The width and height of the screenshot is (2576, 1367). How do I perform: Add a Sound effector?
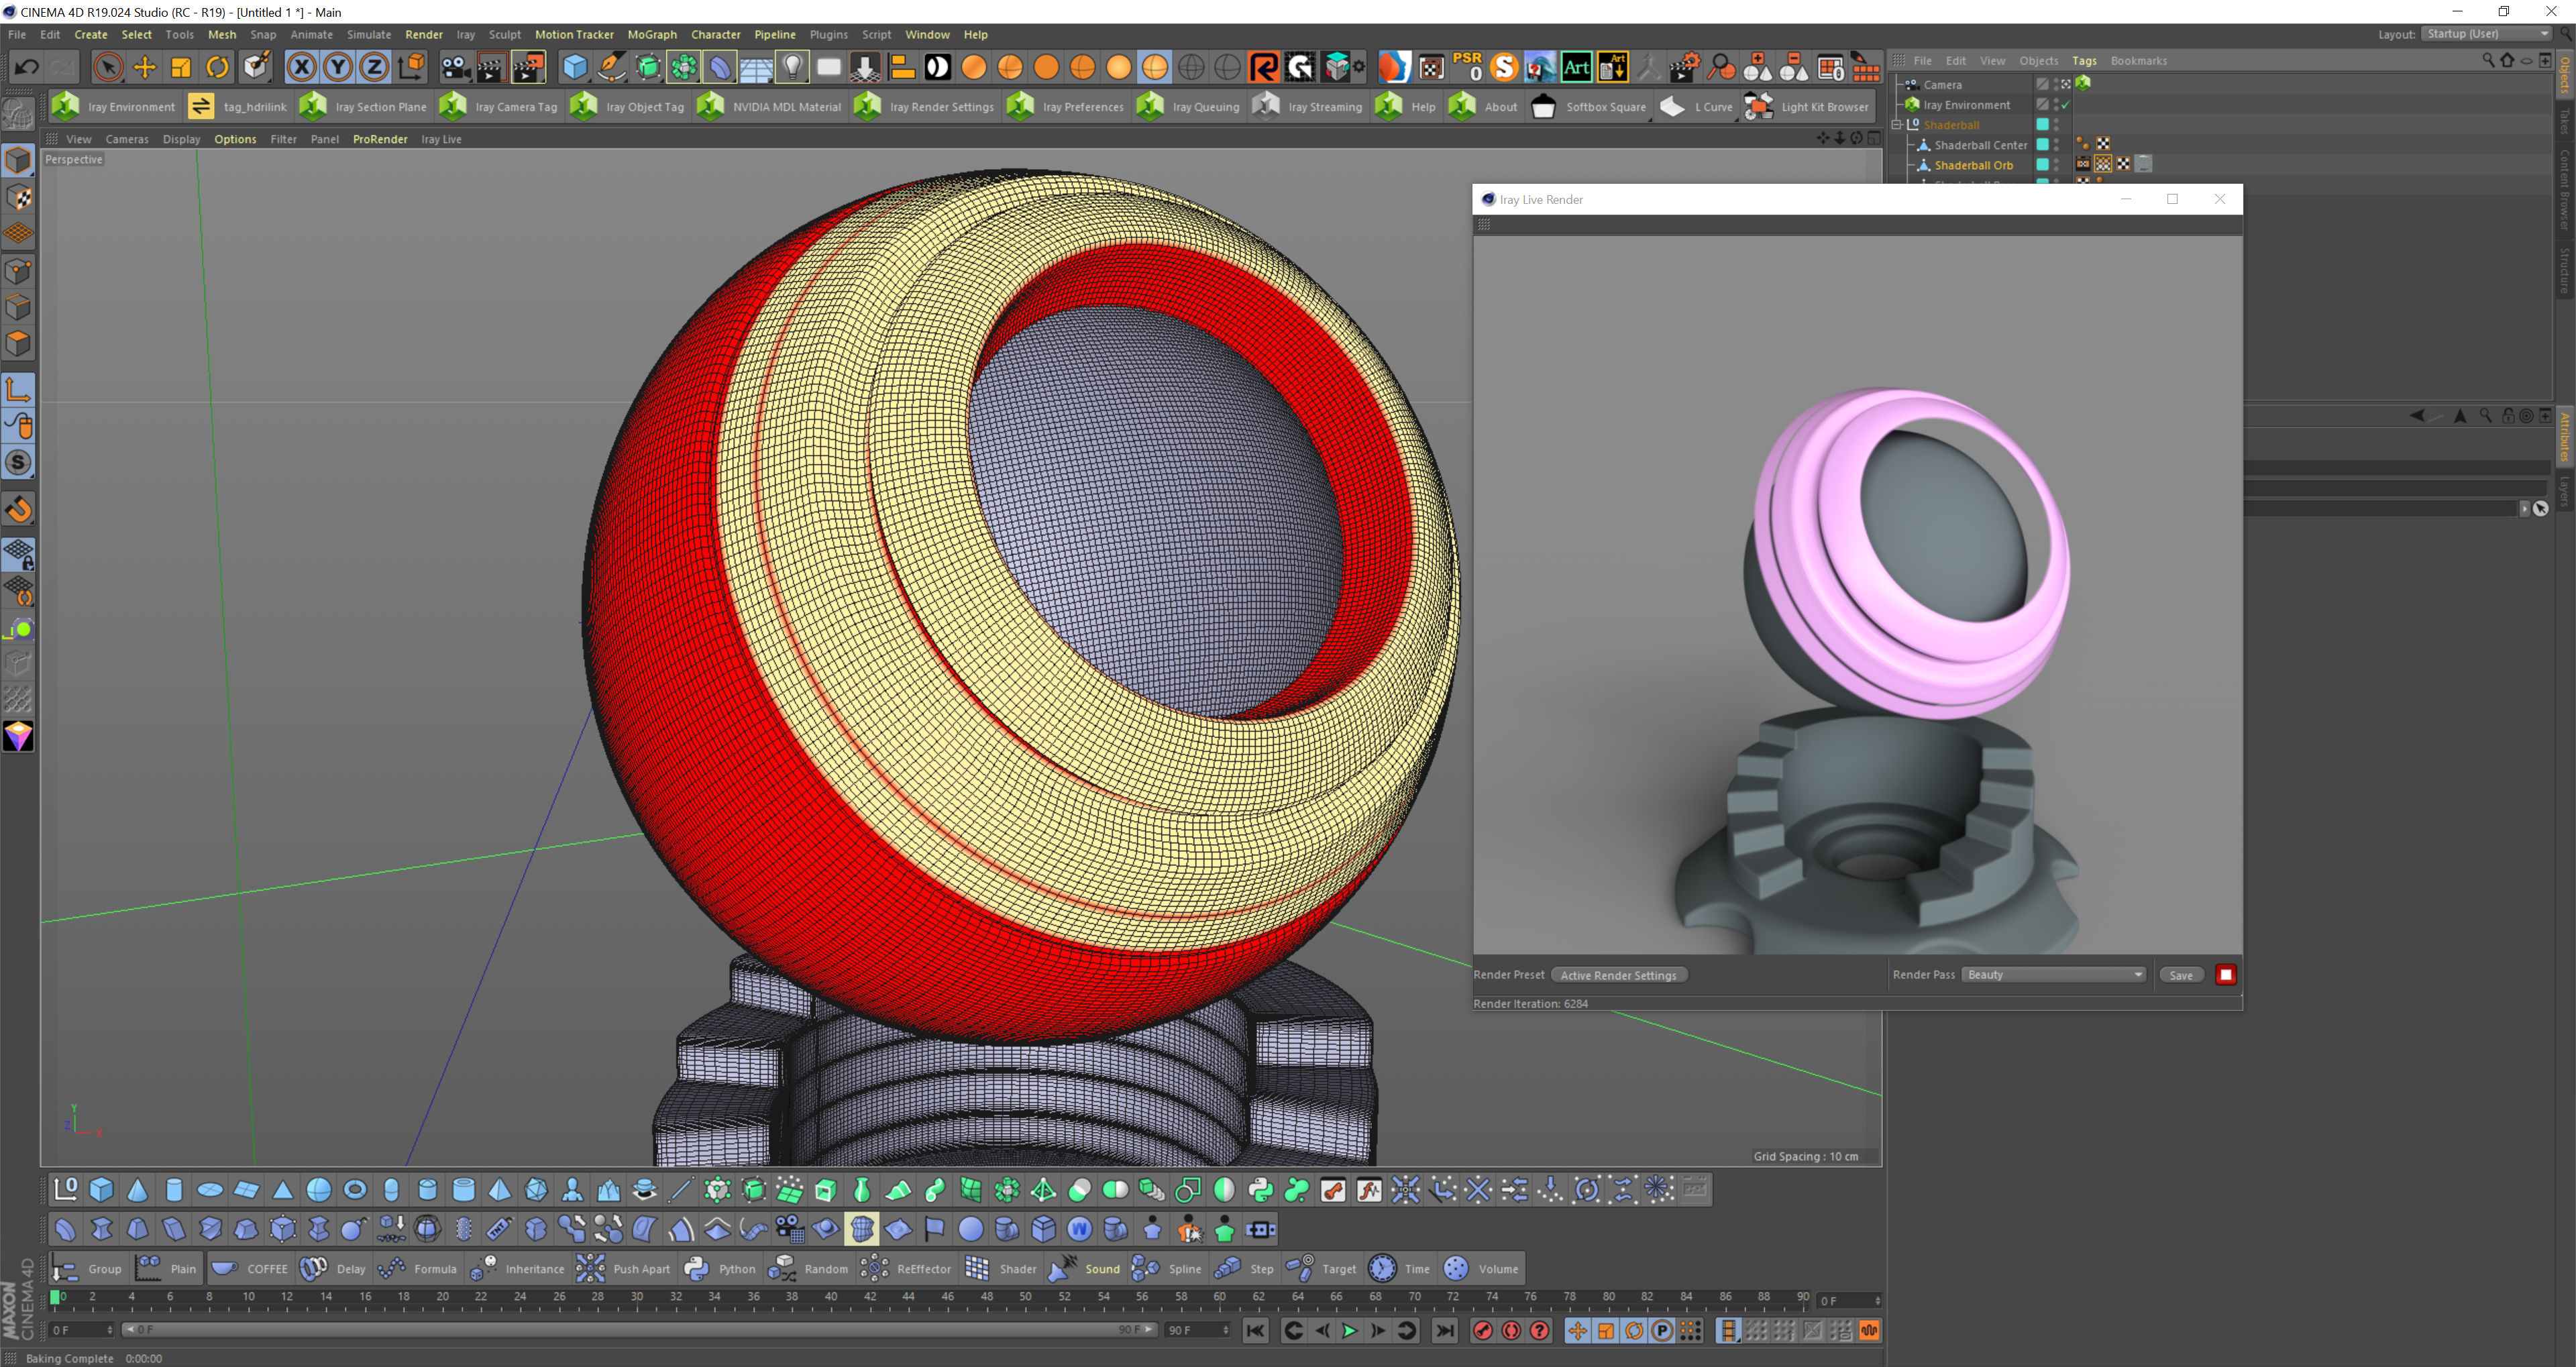(x=1085, y=1268)
